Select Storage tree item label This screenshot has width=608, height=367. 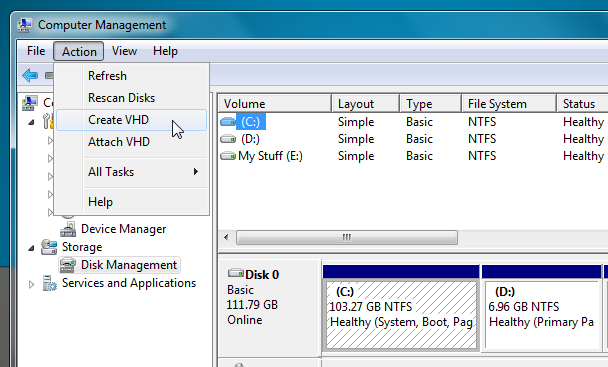82,247
